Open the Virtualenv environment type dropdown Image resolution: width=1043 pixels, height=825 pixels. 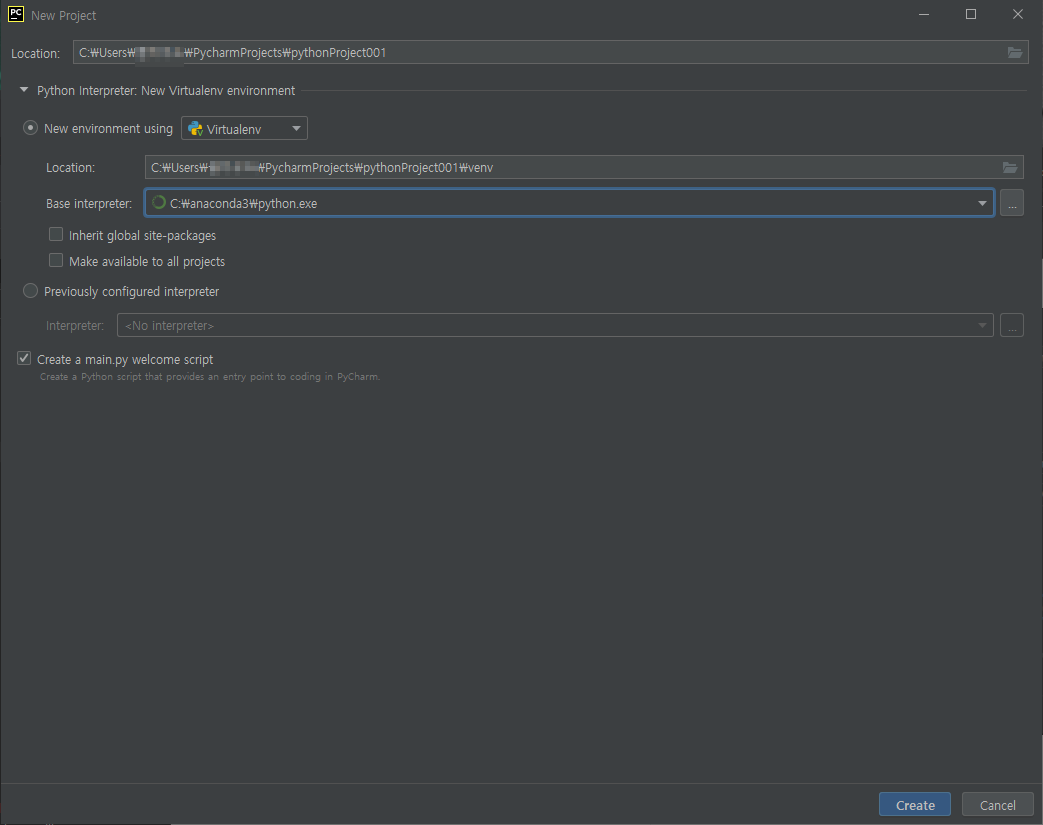point(244,128)
